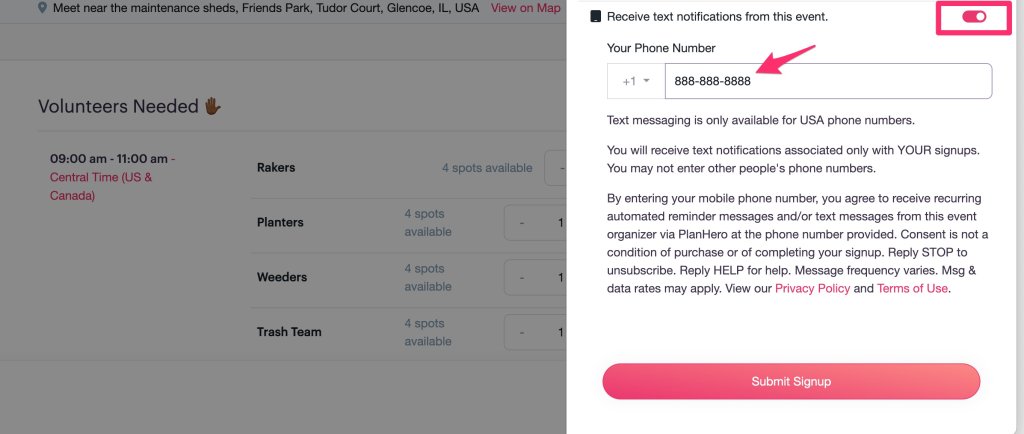This screenshot has height=434, width=1024.
Task: Open the Privacy Policy link
Action: tap(813, 288)
